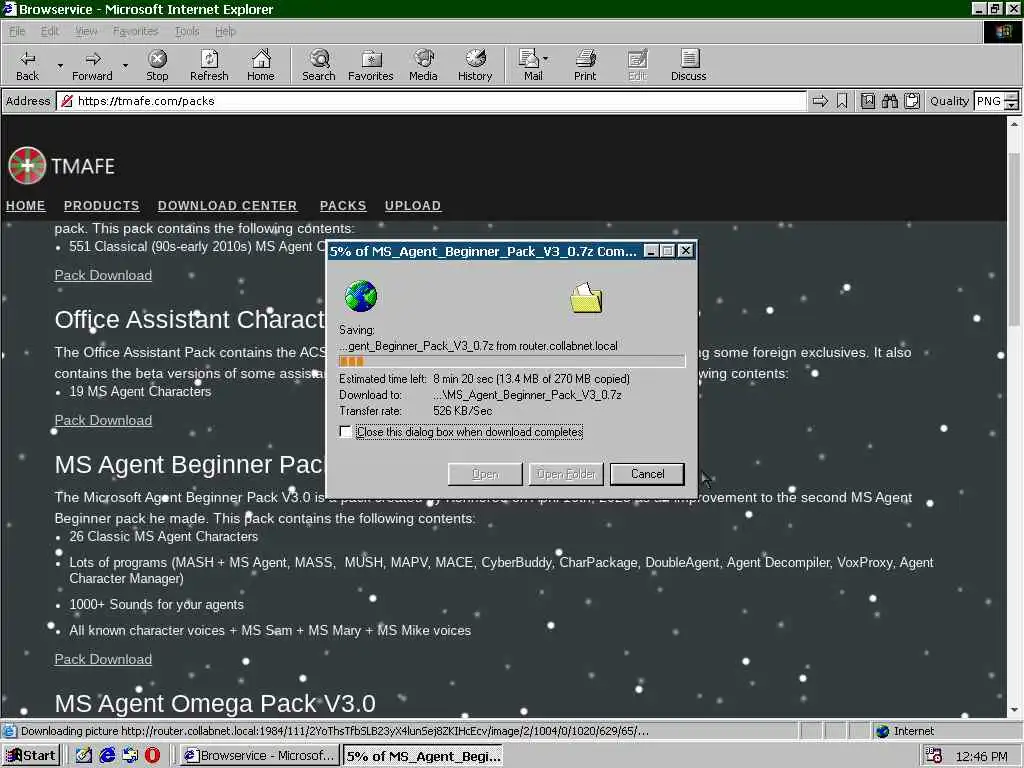Click the binoculars find icon
Image resolution: width=1024 pixels, height=768 pixels.
889,101
